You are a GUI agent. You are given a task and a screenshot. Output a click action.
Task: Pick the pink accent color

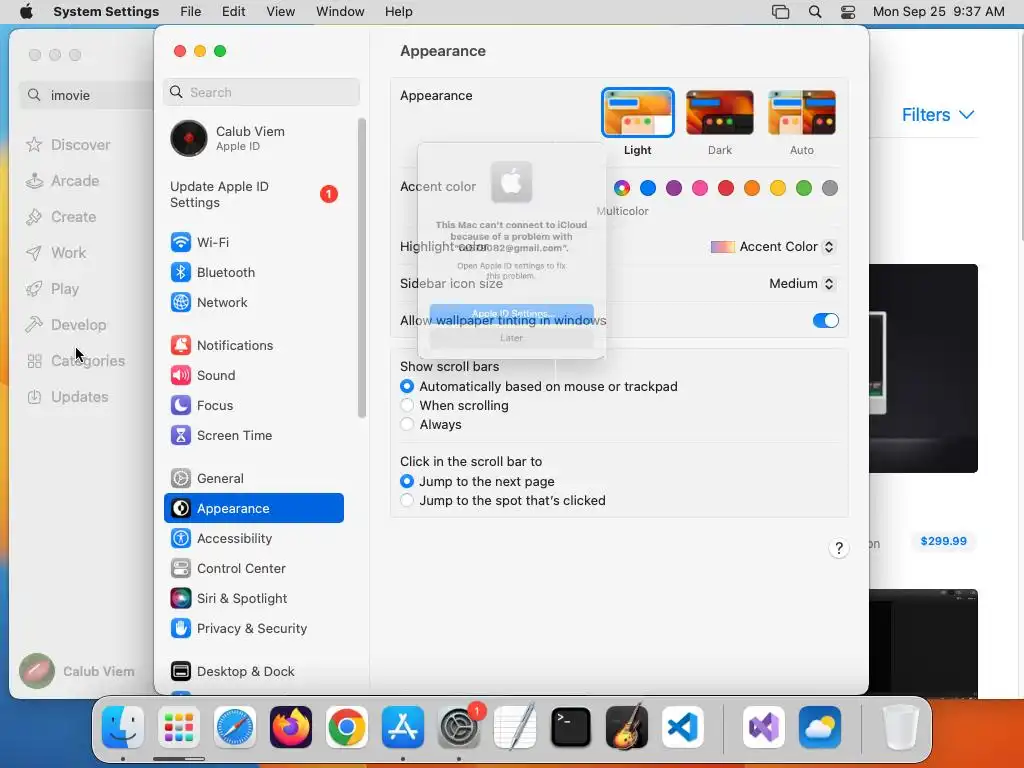pos(699,188)
